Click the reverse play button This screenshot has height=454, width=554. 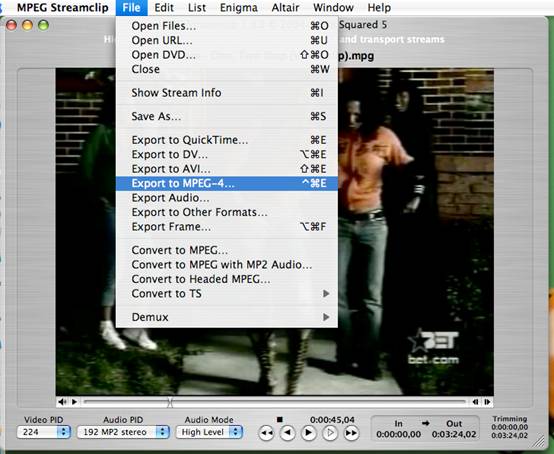(288, 433)
